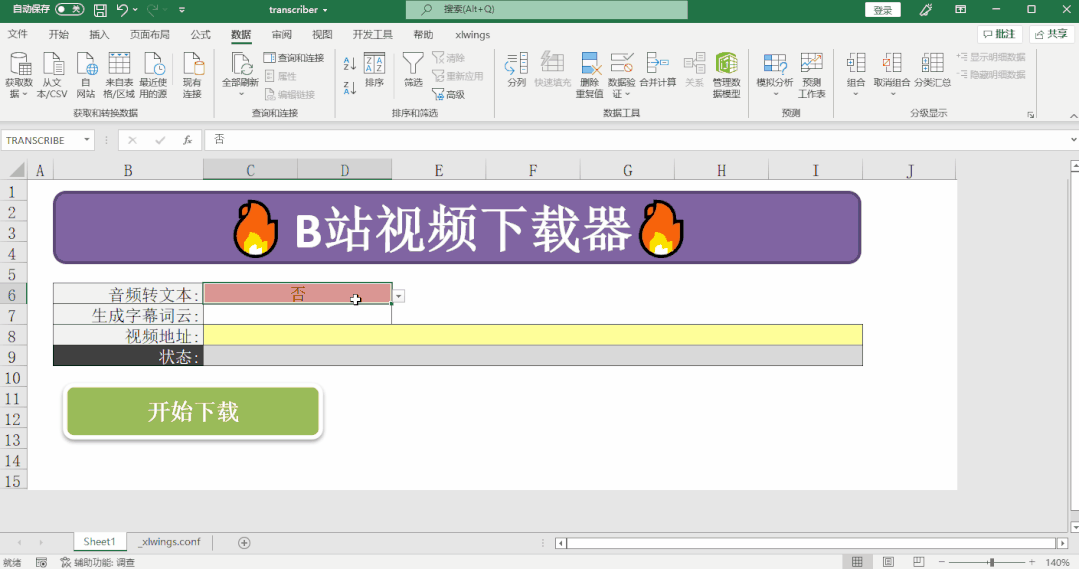Open the dropdown arrow beside cell C6
Viewport: 1079px width, 569px height.
[398, 296]
